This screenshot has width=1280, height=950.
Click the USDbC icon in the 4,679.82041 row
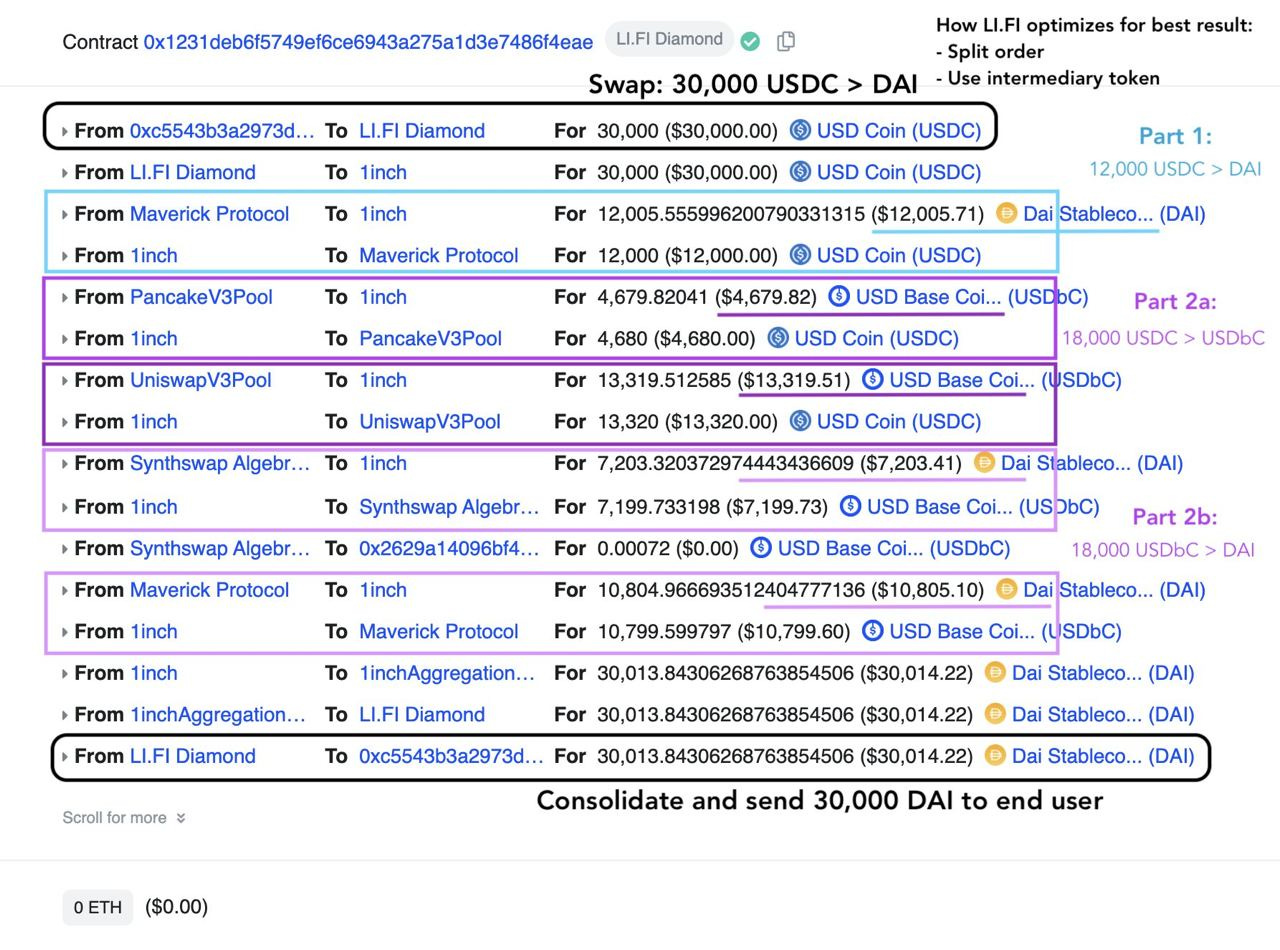[839, 296]
